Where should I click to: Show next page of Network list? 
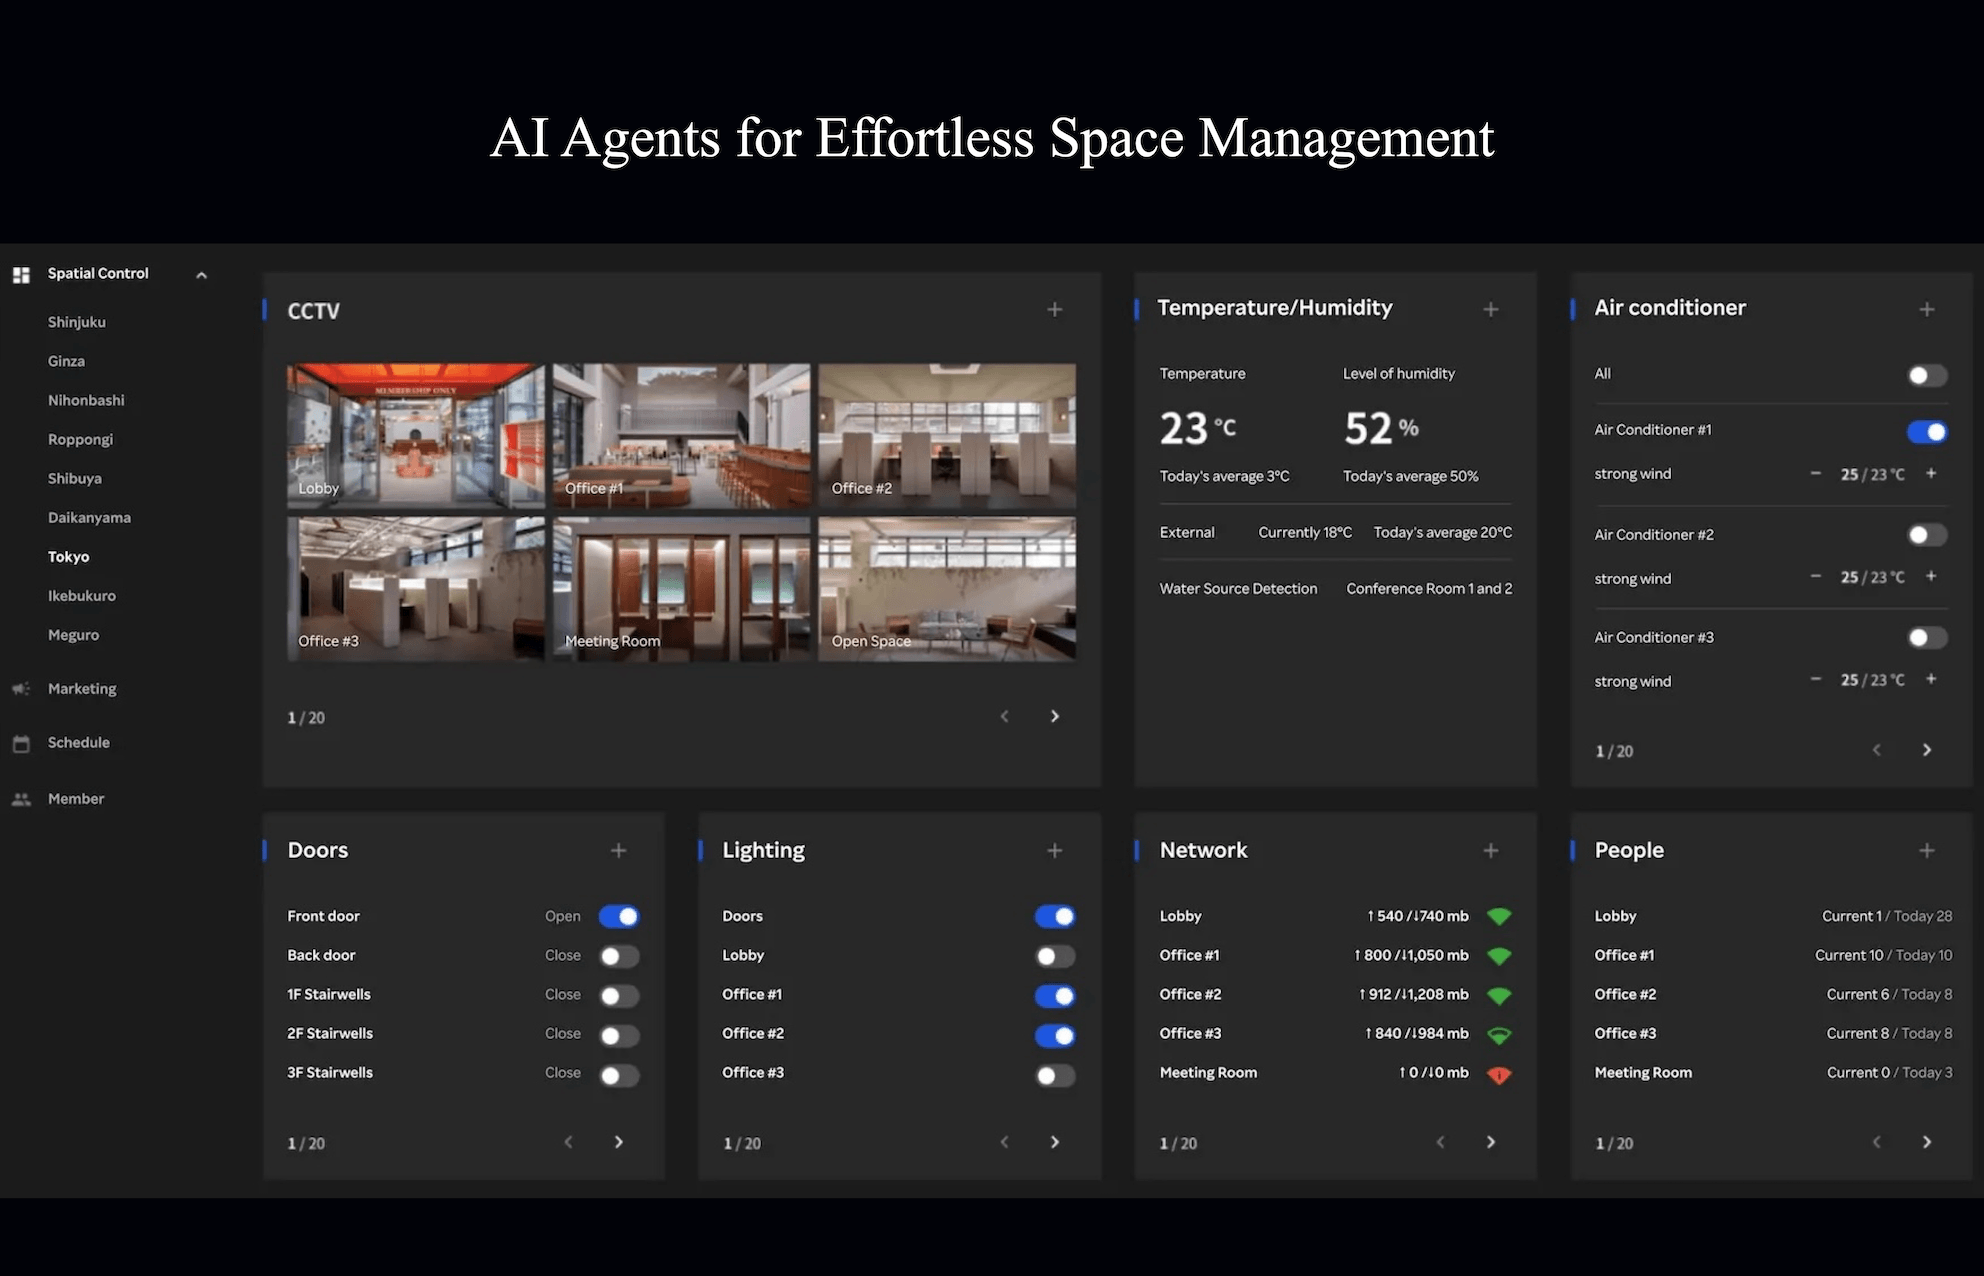click(1490, 1142)
